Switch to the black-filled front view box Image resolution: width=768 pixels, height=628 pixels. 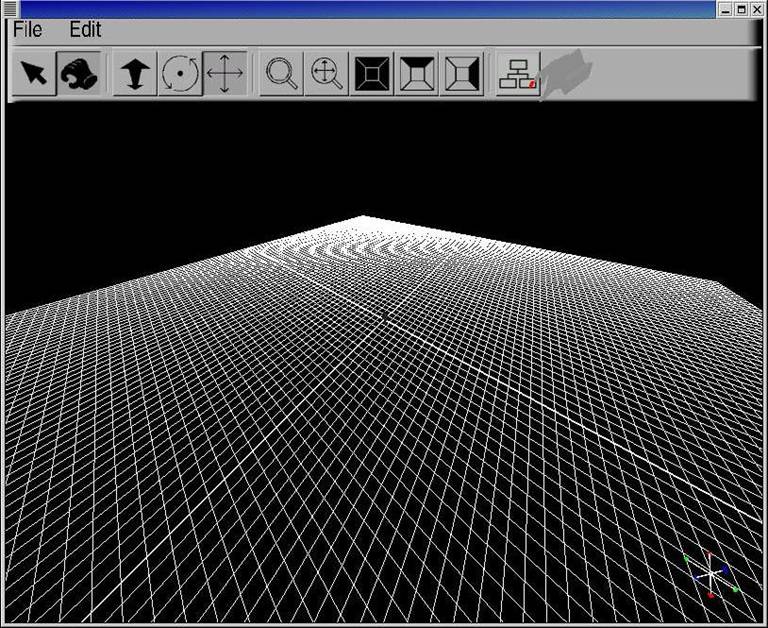pyautogui.click(x=372, y=73)
